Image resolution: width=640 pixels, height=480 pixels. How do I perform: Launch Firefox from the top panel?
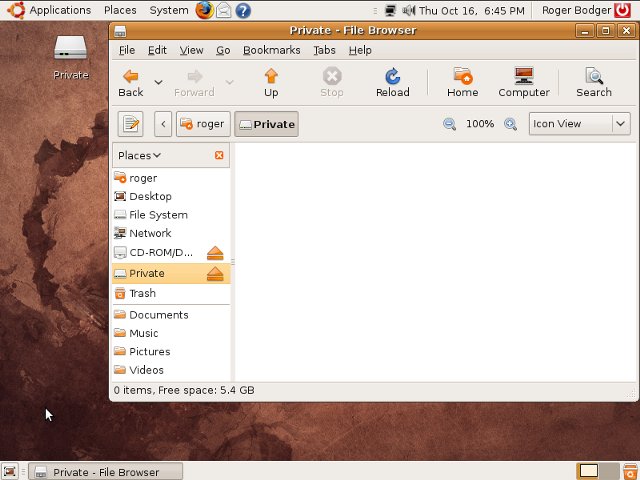click(204, 10)
